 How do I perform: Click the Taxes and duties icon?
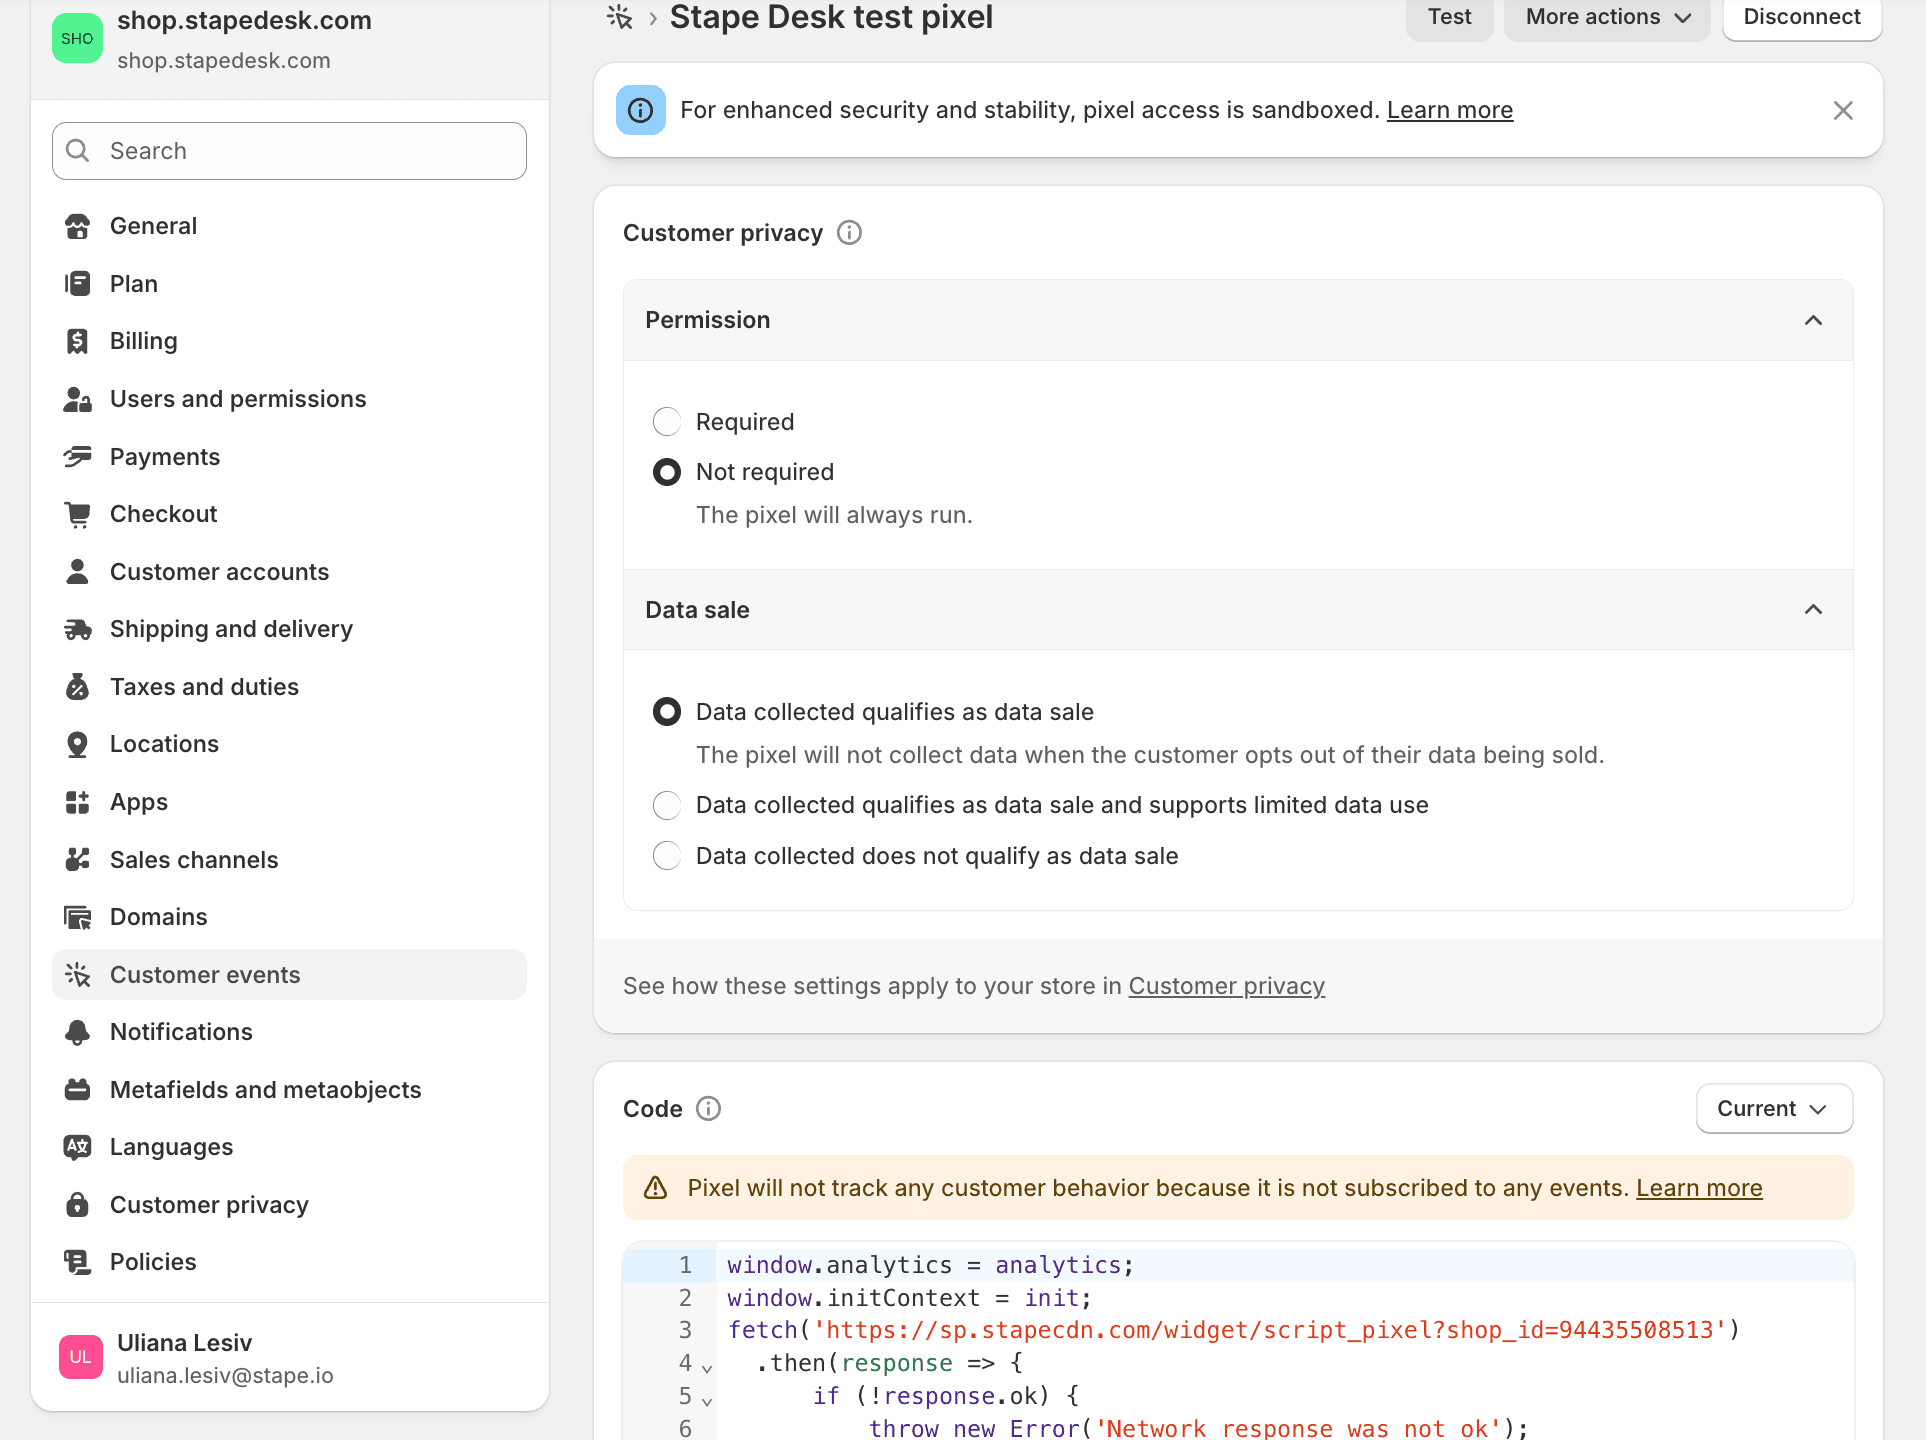77,687
